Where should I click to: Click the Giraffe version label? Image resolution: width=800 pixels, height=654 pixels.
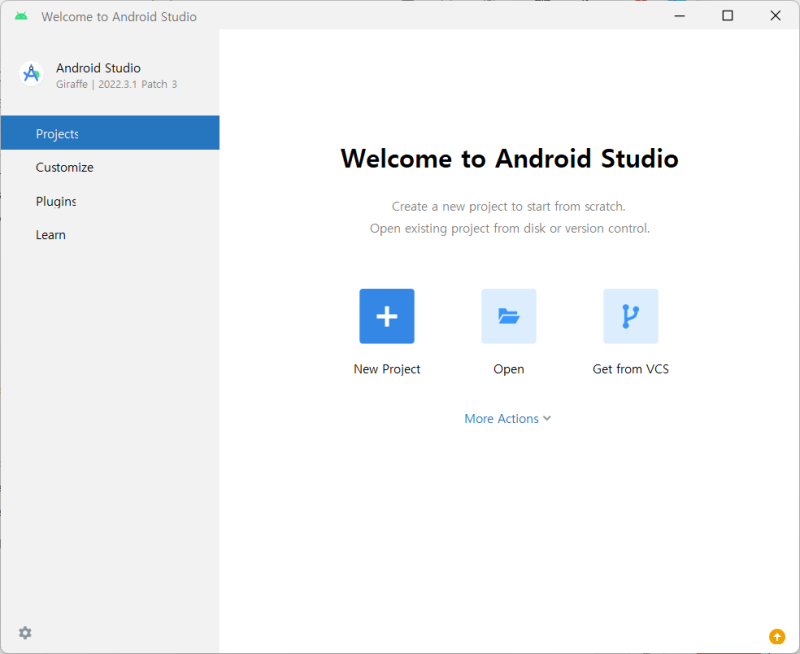pos(116,84)
